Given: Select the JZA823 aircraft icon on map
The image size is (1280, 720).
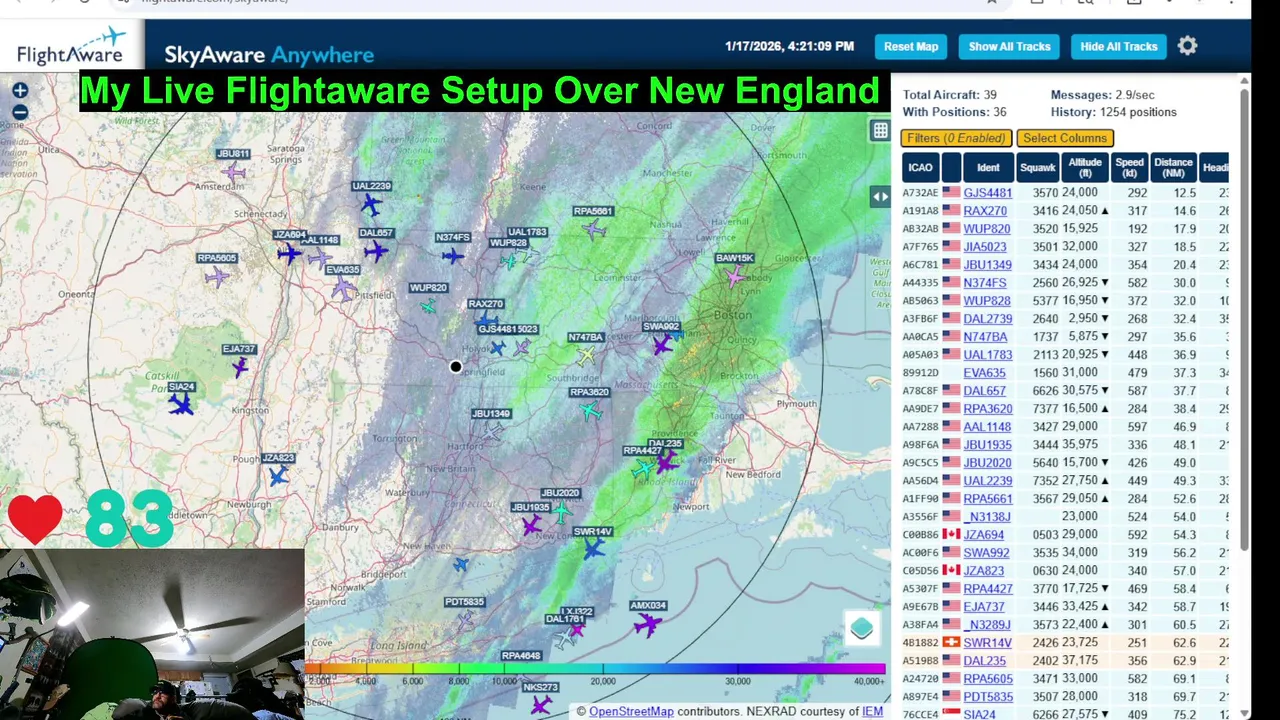Looking at the screenshot, I should tap(278, 476).
